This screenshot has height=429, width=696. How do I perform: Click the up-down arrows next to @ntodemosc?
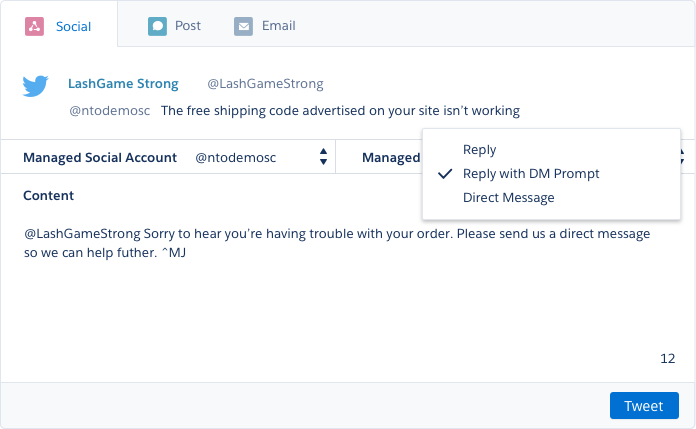tap(324, 157)
